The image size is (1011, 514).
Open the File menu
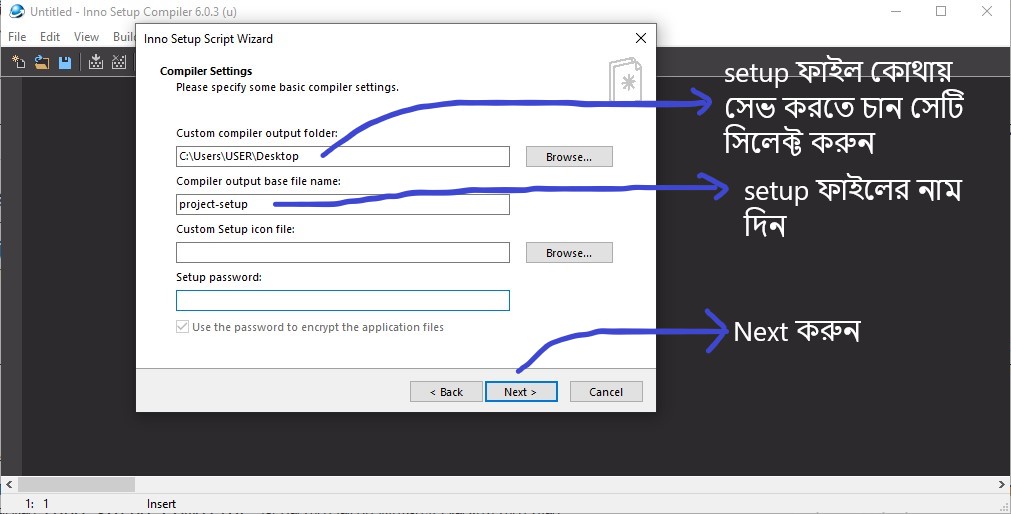tap(17, 37)
